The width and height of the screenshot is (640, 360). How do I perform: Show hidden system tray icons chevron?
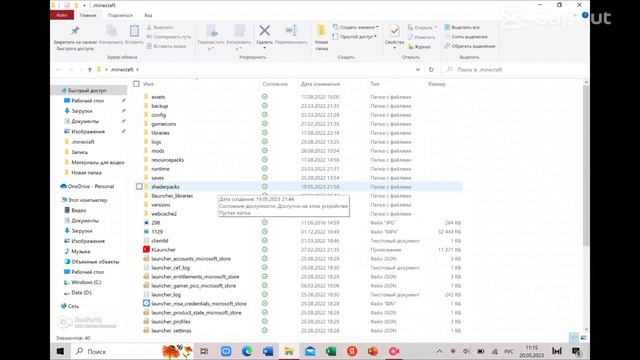coord(439,351)
